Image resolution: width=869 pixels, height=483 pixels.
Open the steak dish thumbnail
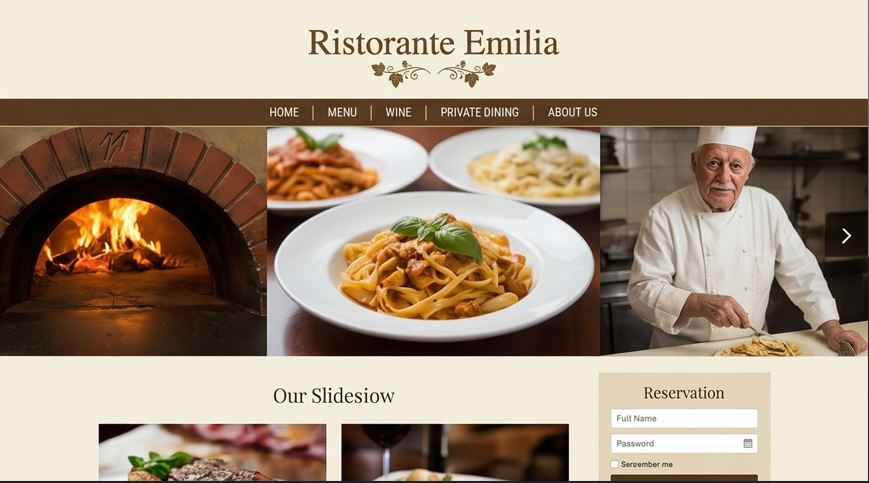(x=212, y=453)
